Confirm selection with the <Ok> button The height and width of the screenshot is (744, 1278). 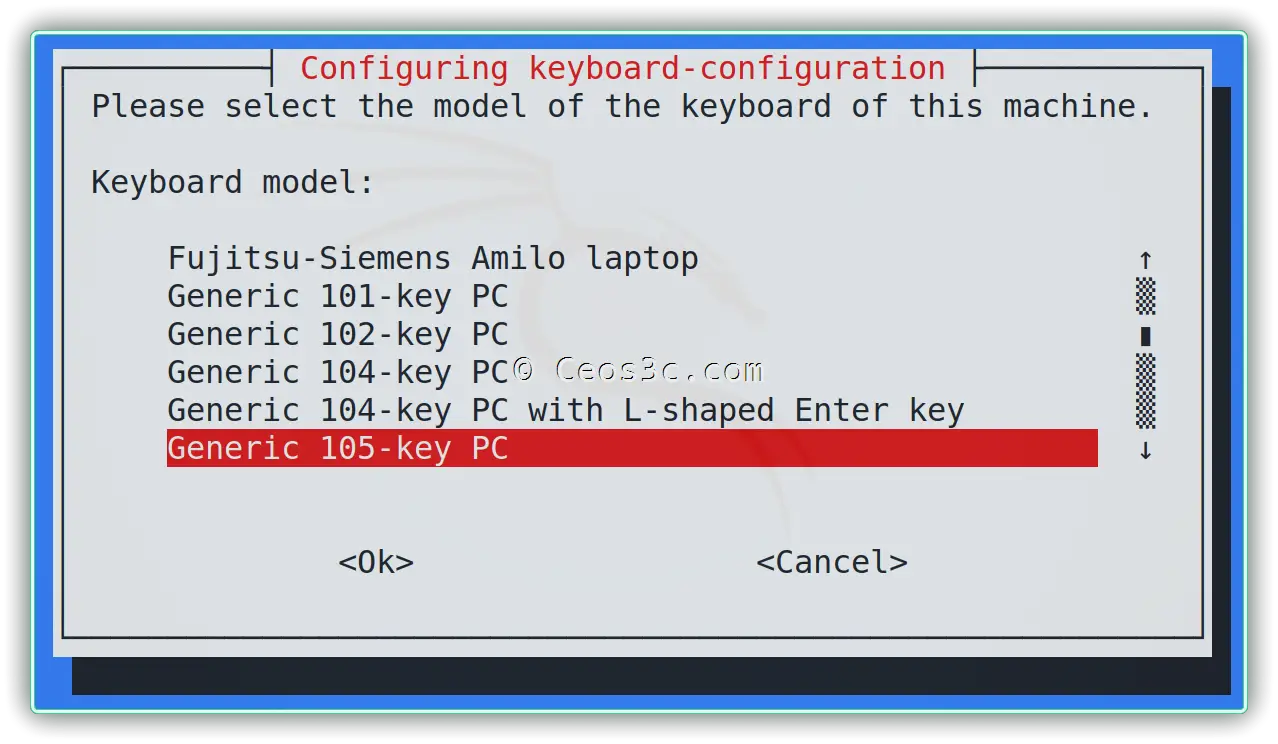tap(376, 562)
